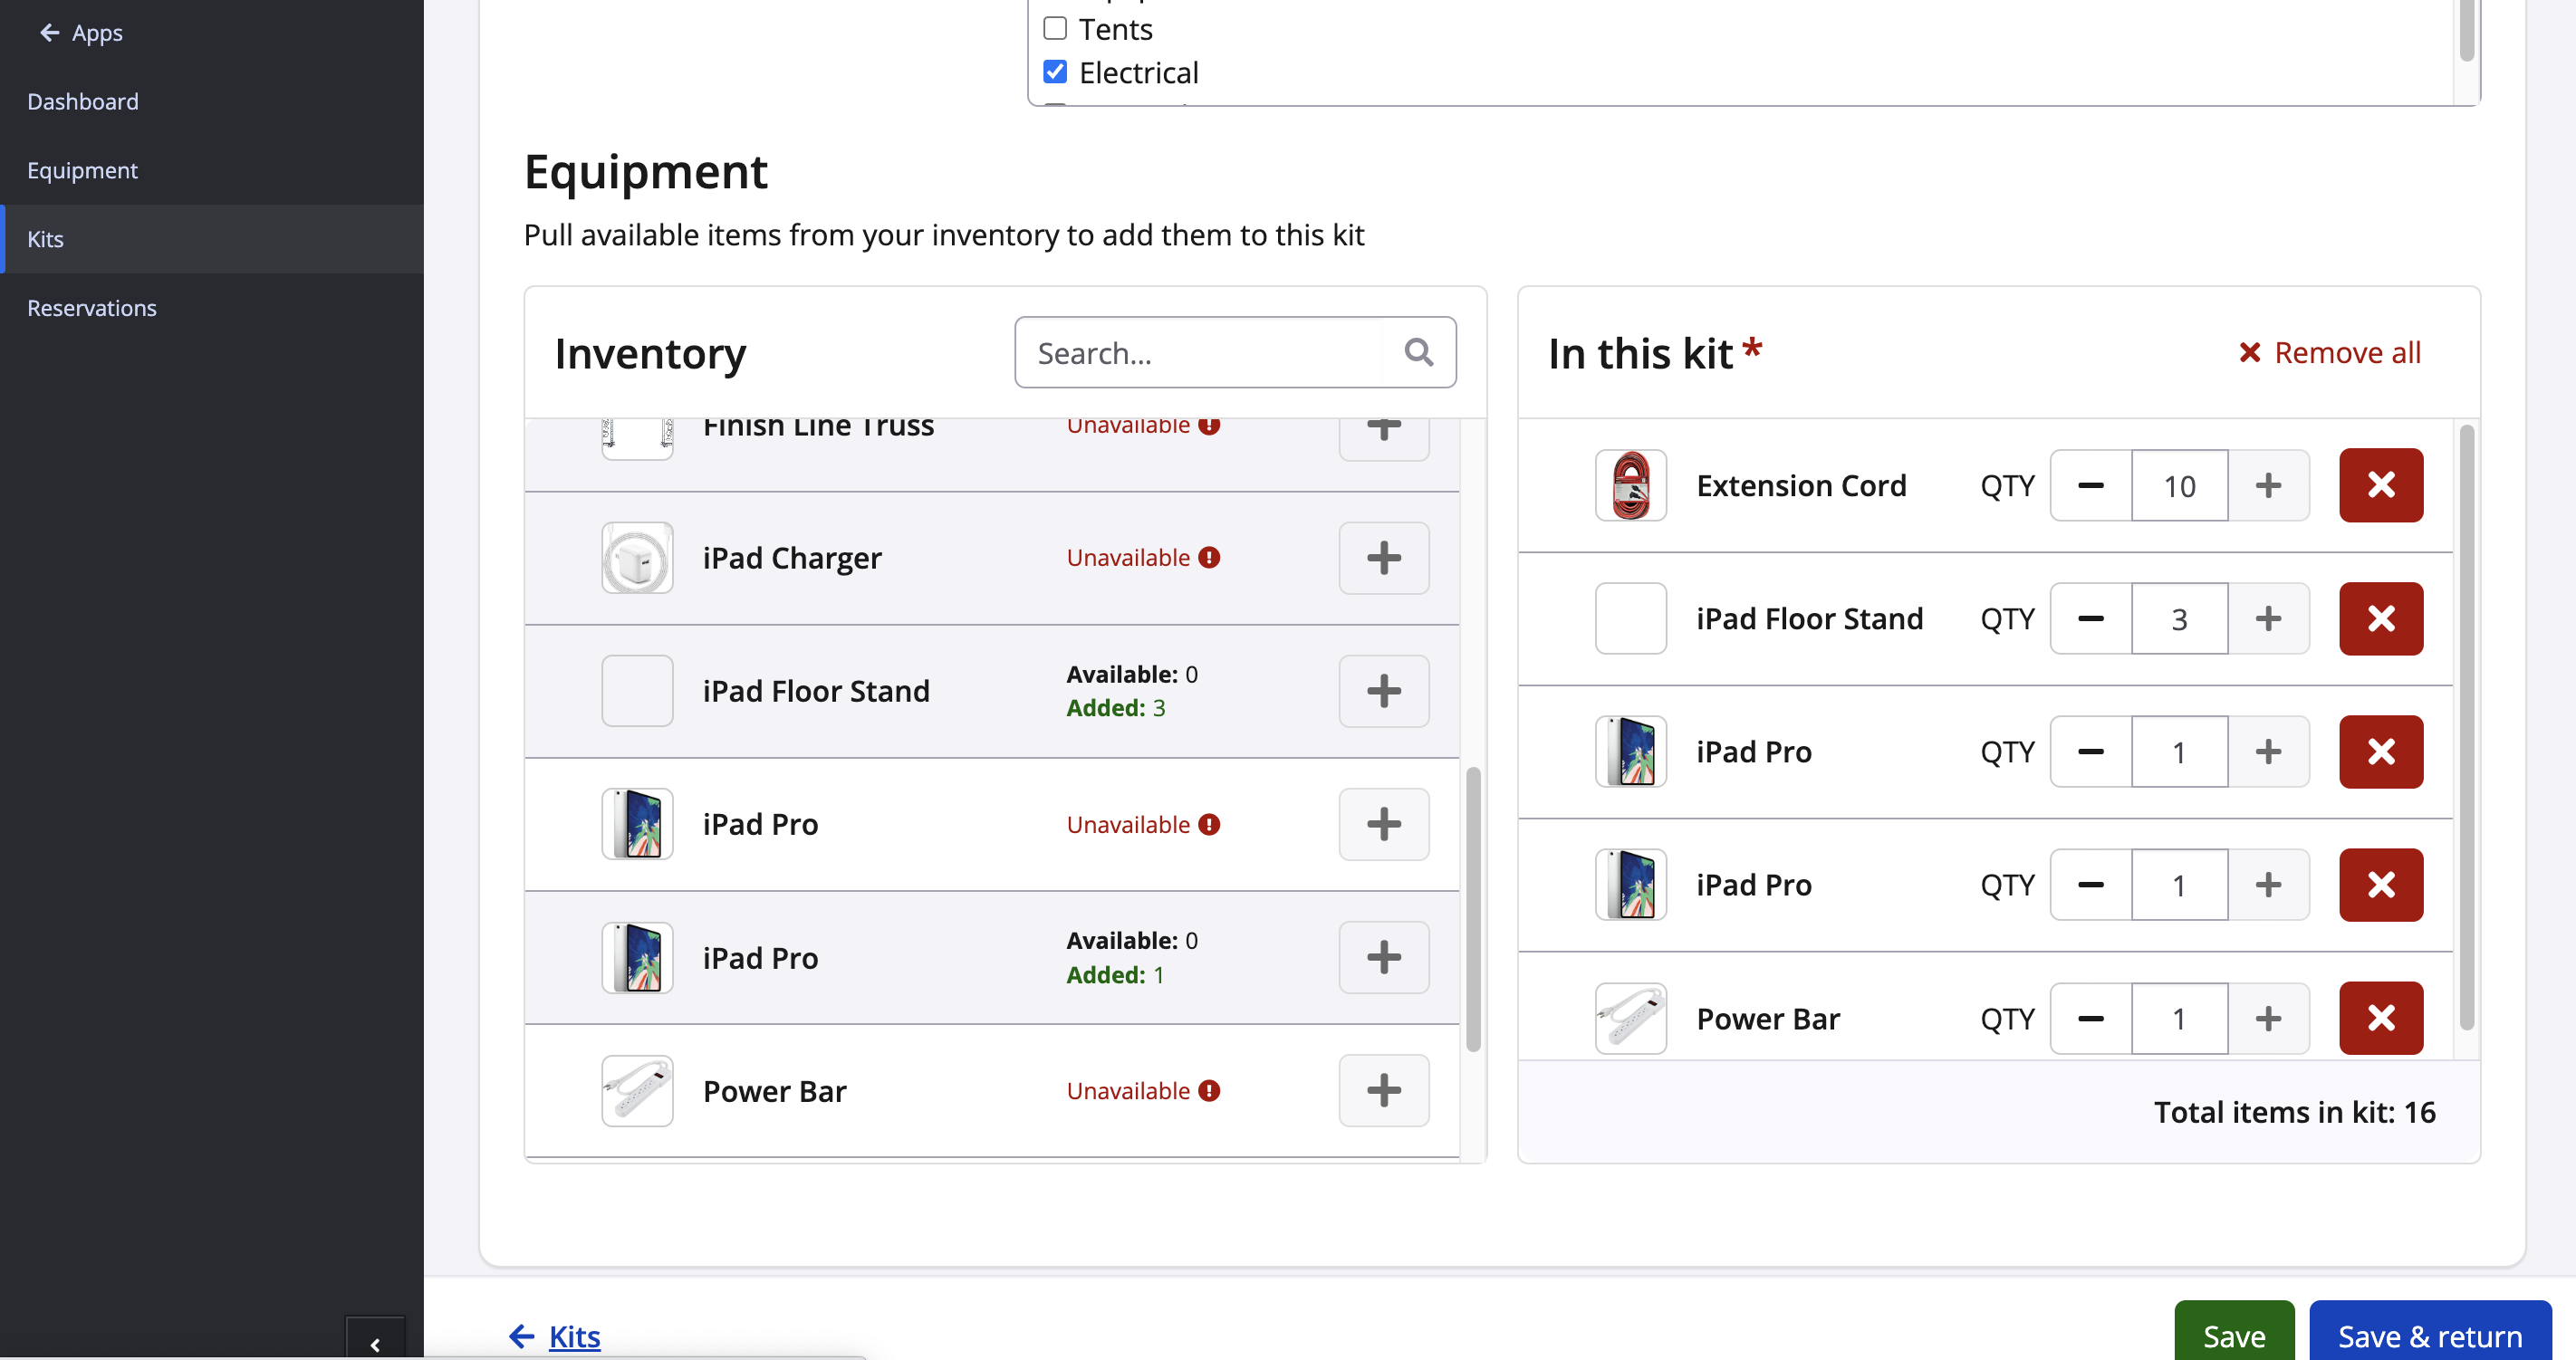This screenshot has width=2576, height=1360.
Task: Remove first iPad Pro from the kit
Action: click(2381, 752)
